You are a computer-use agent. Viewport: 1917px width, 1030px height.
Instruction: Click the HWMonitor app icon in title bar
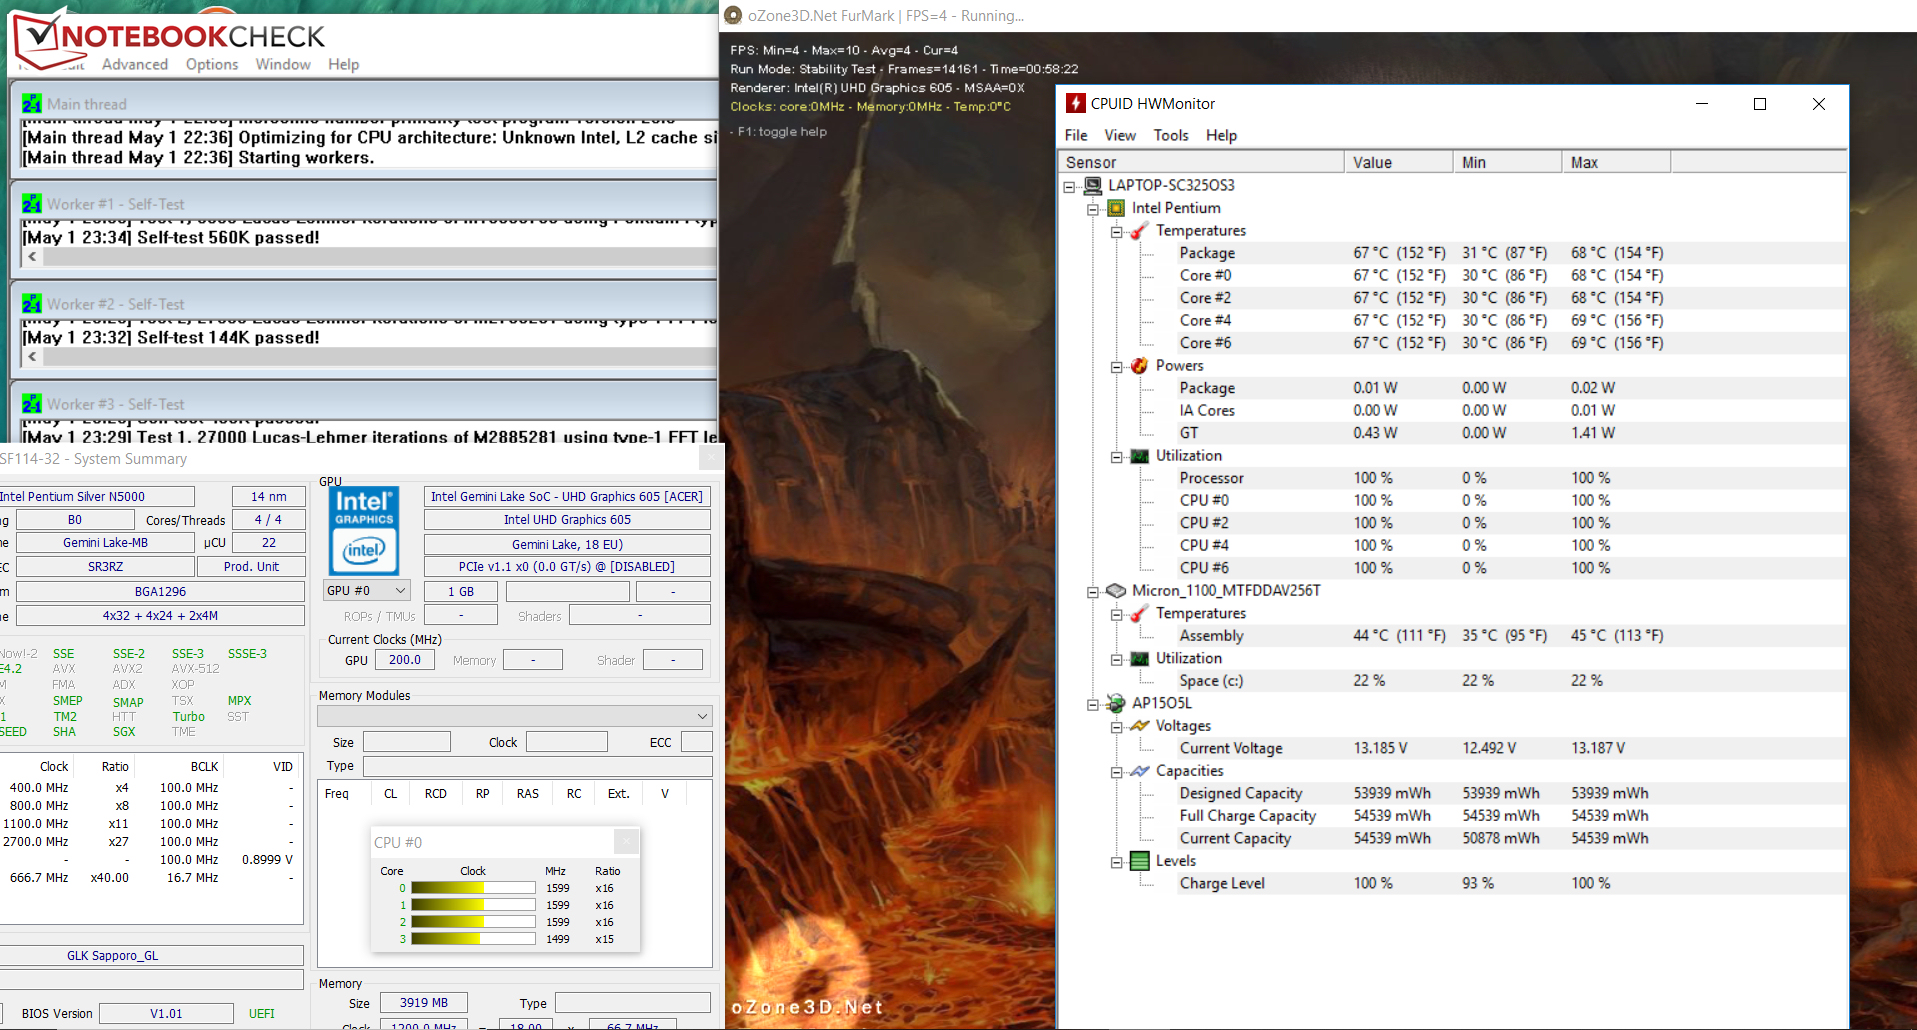tap(1075, 103)
